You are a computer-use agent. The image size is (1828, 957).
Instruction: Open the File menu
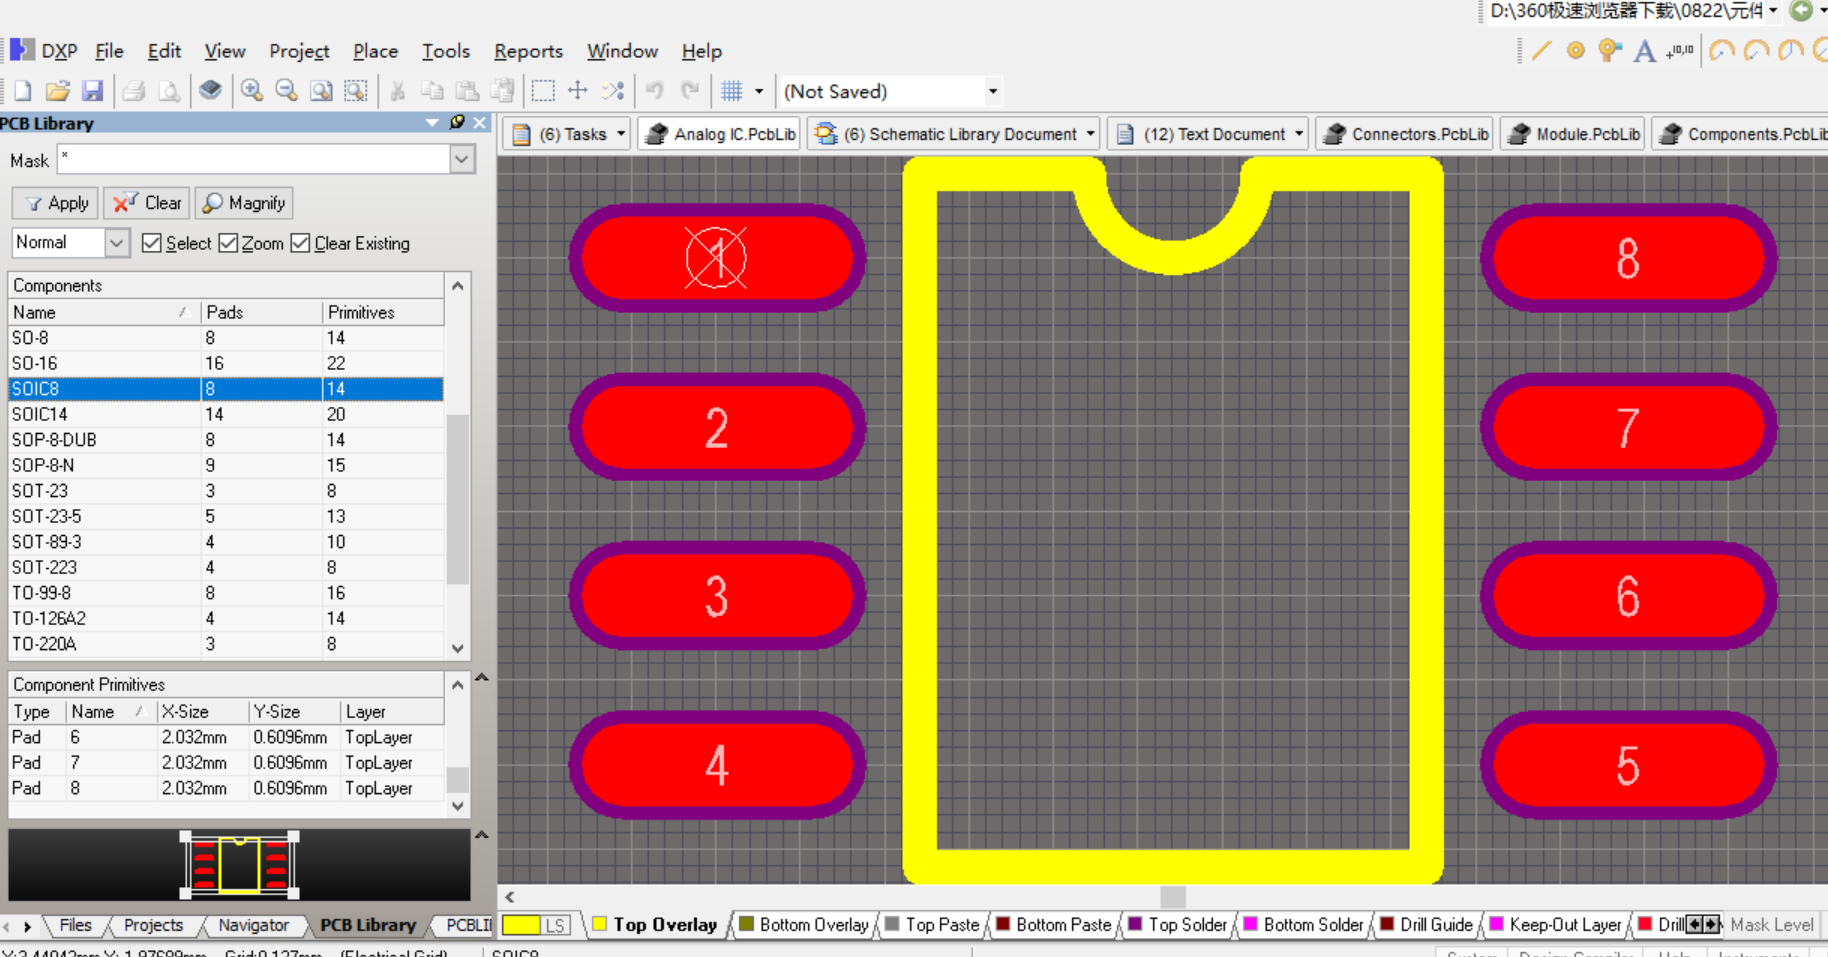pos(109,51)
